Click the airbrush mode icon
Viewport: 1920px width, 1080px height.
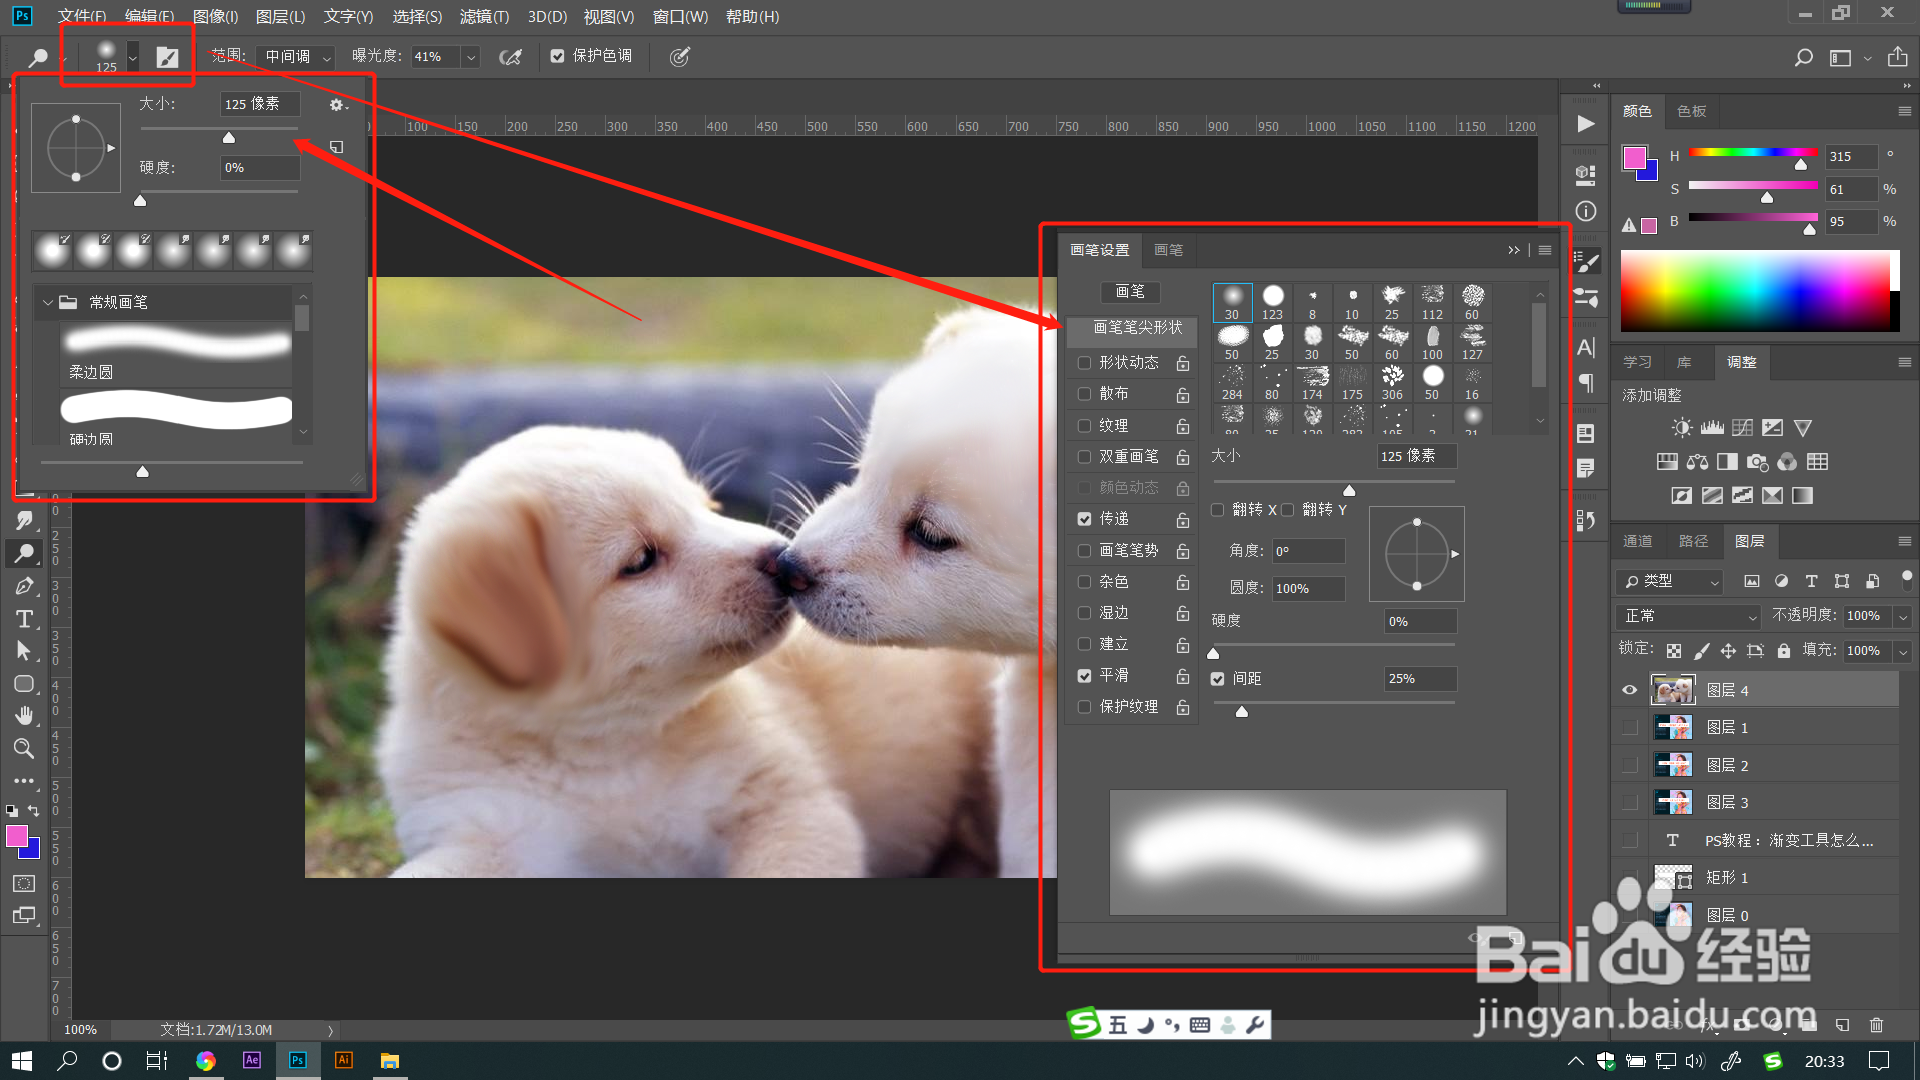click(510, 57)
